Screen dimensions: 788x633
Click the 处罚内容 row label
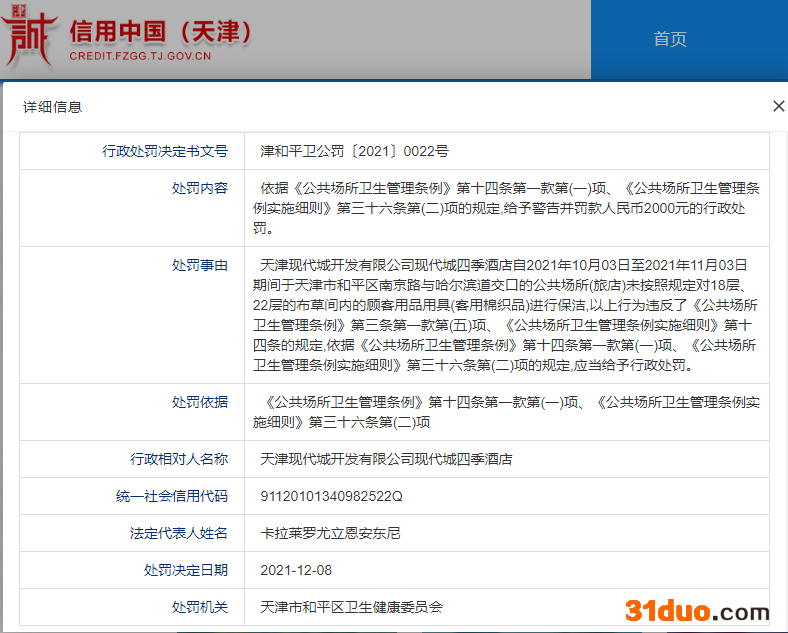click(x=200, y=188)
